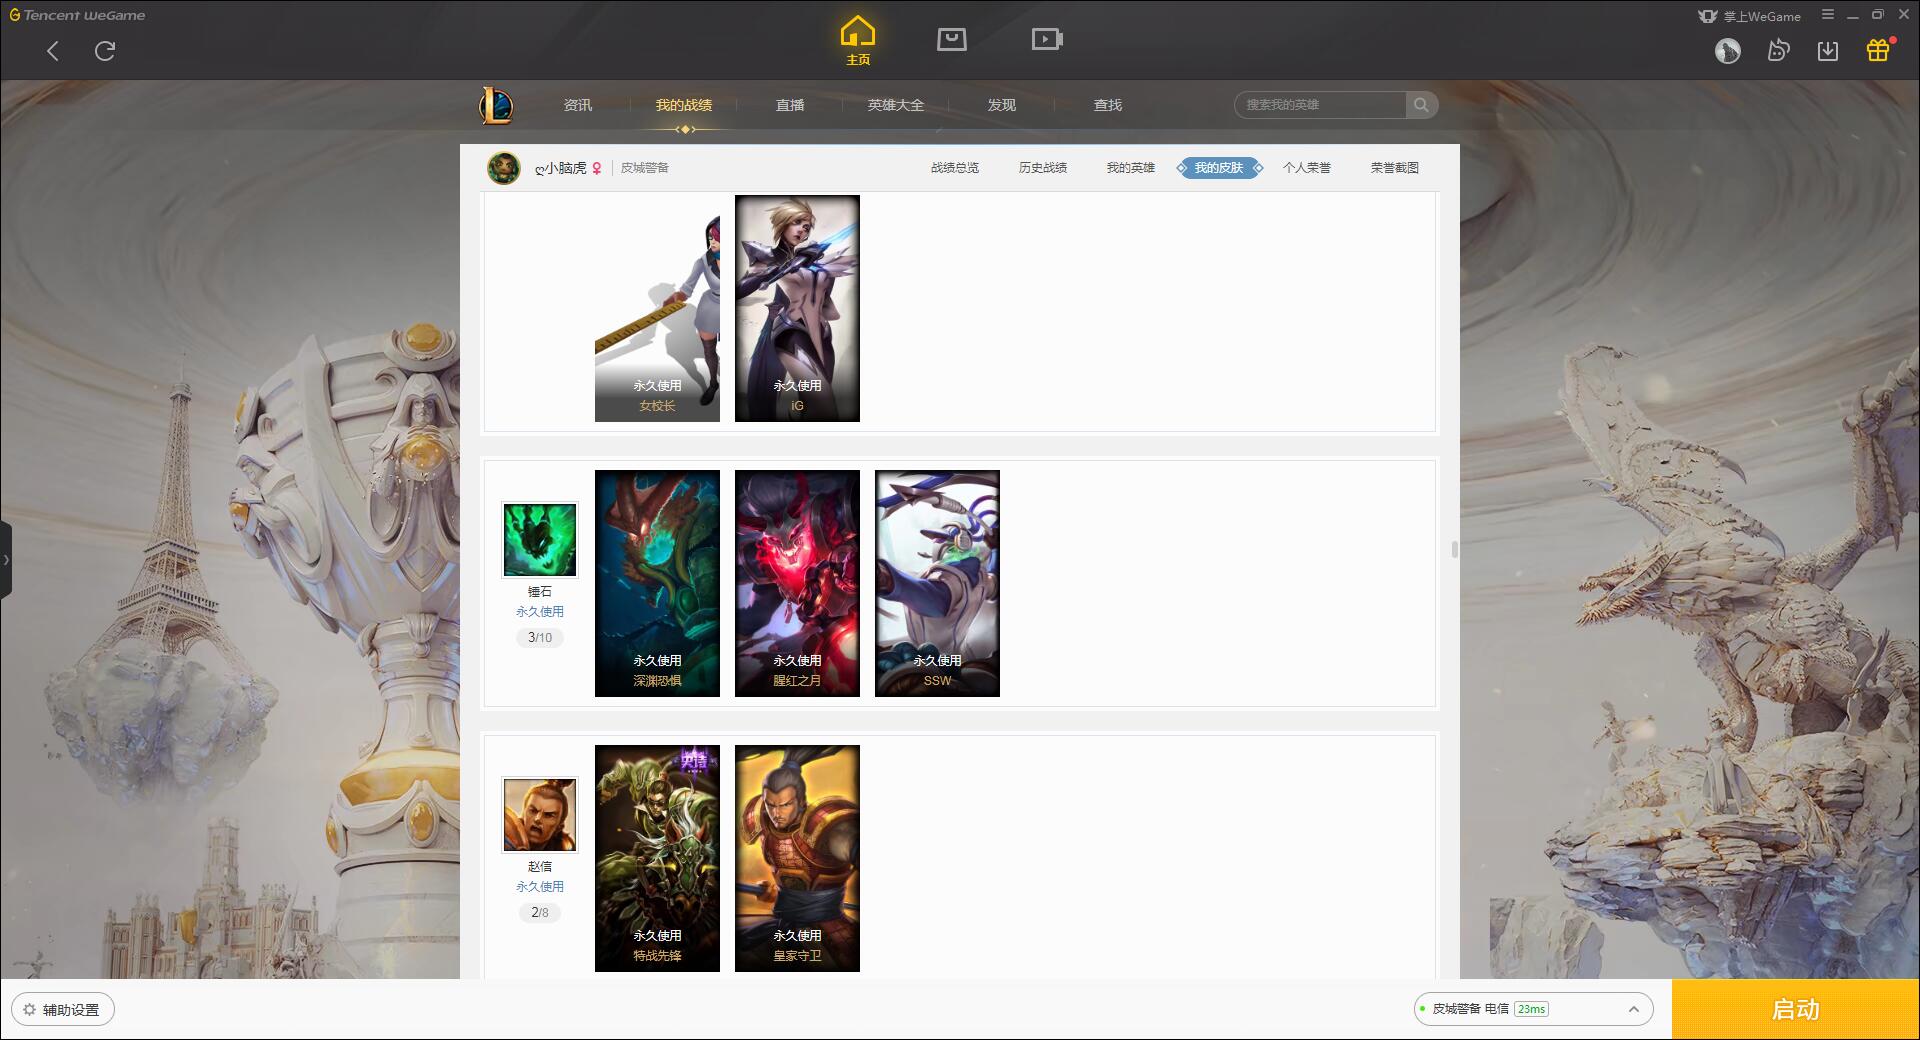Click the 锤石 champion portrait
1920x1040 pixels.
540,540
